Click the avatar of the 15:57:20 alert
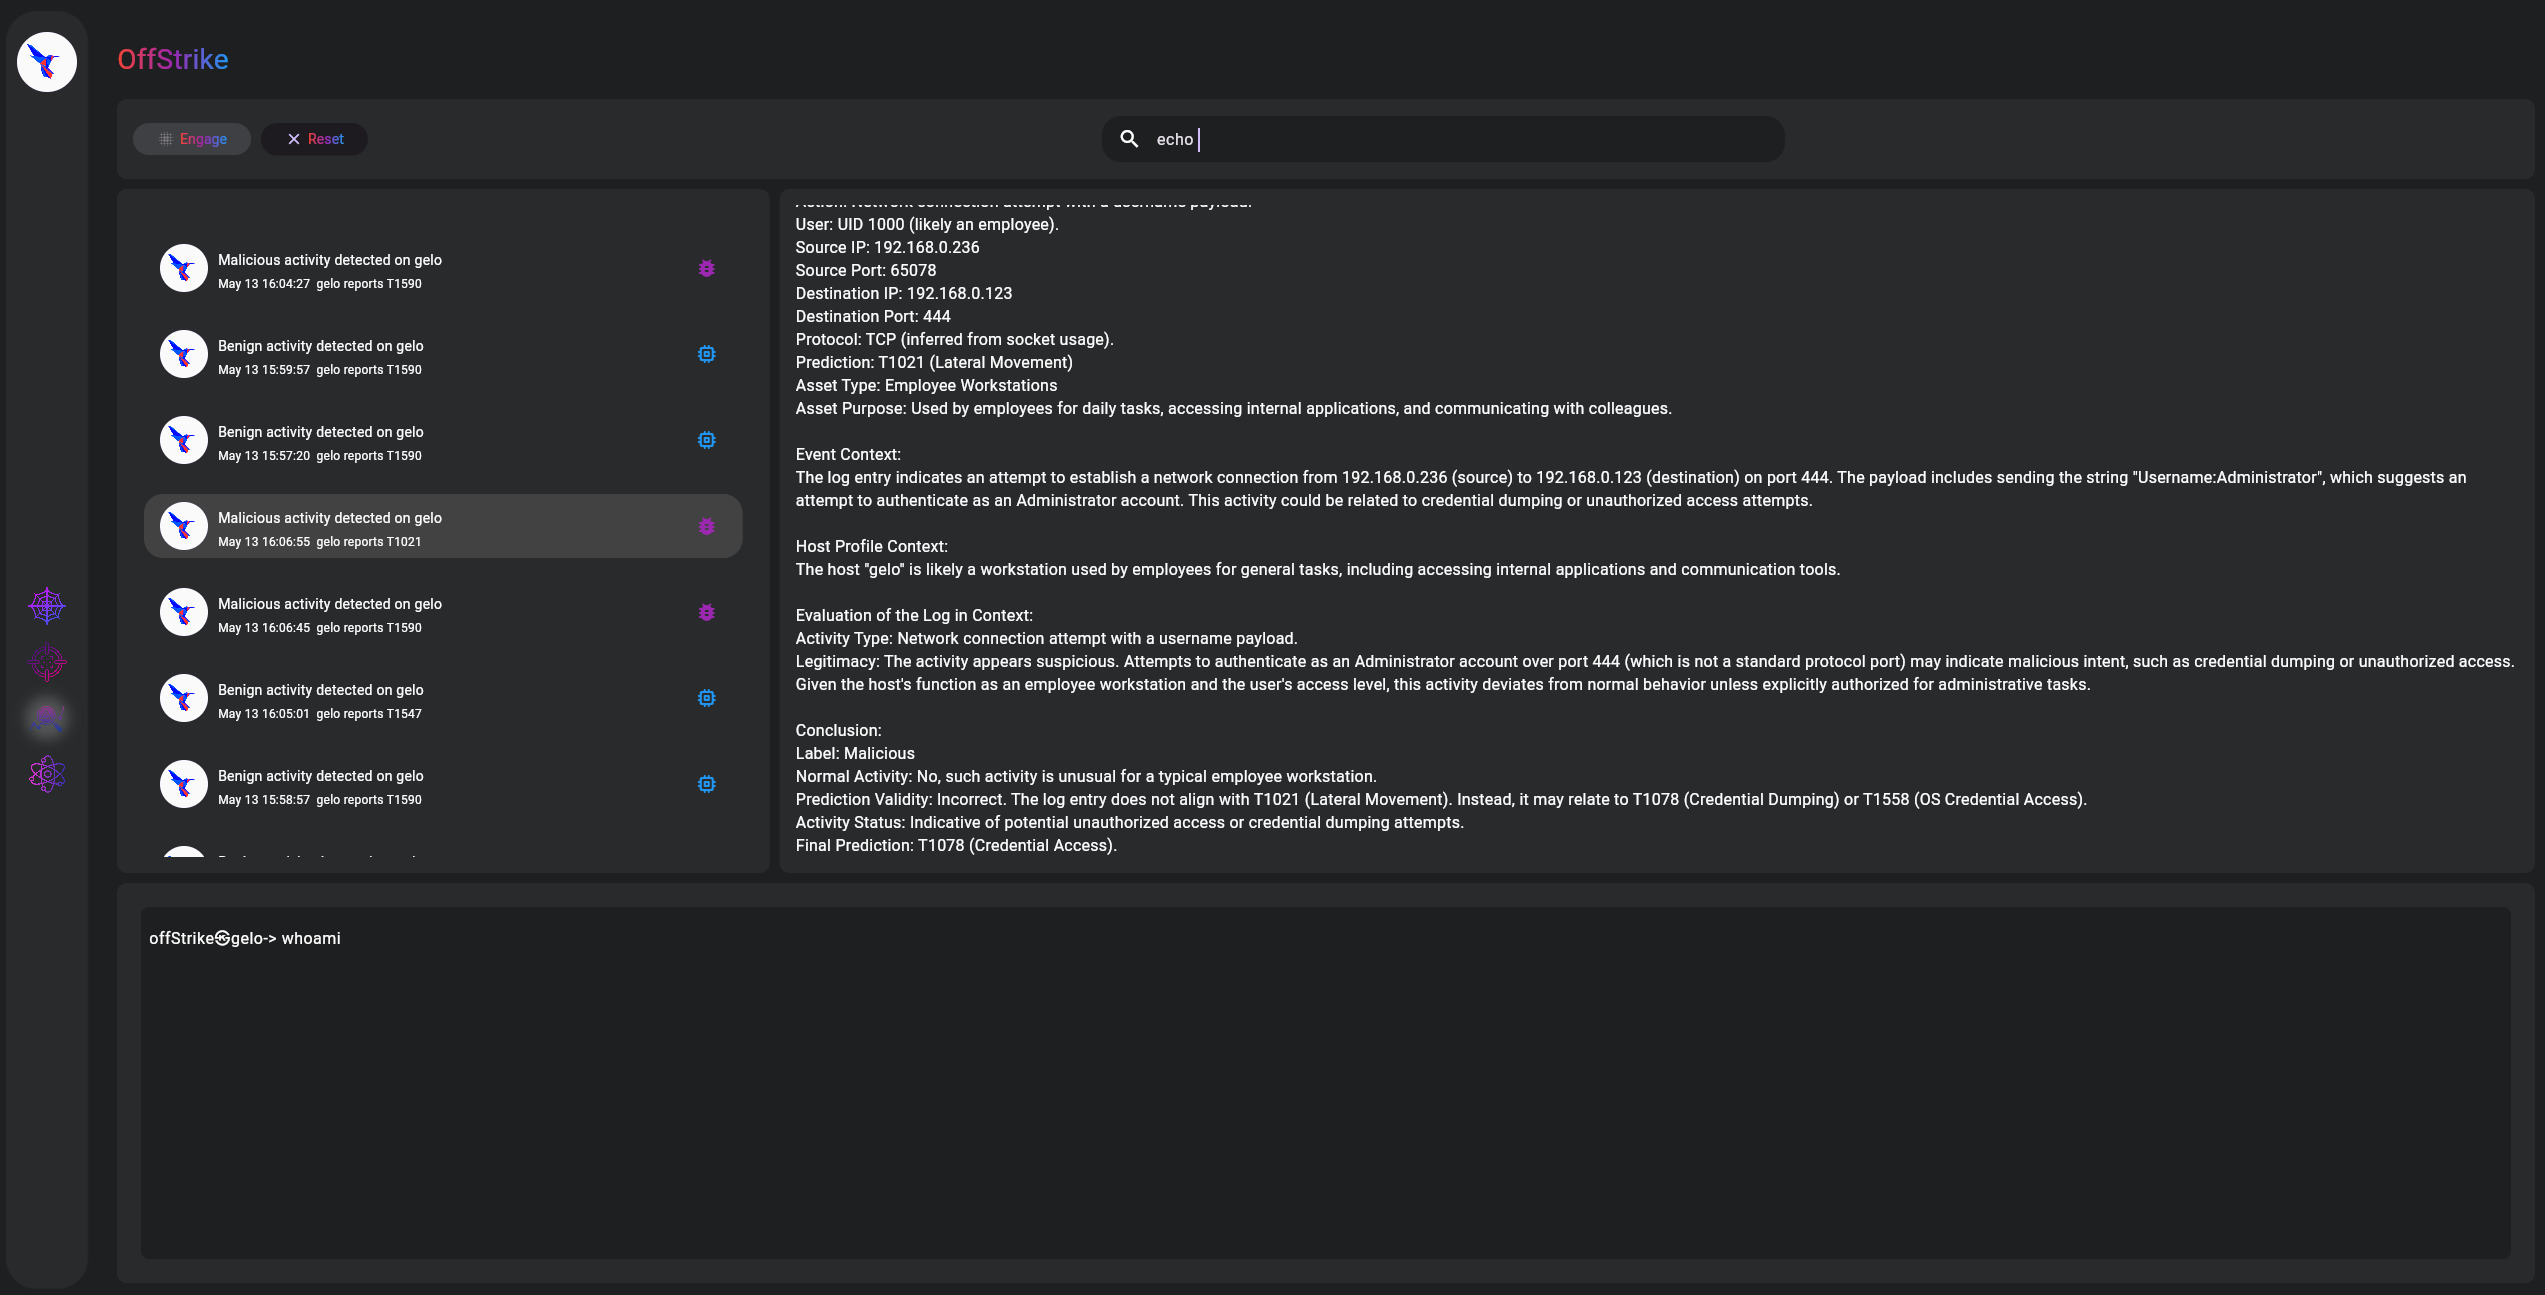 184,440
